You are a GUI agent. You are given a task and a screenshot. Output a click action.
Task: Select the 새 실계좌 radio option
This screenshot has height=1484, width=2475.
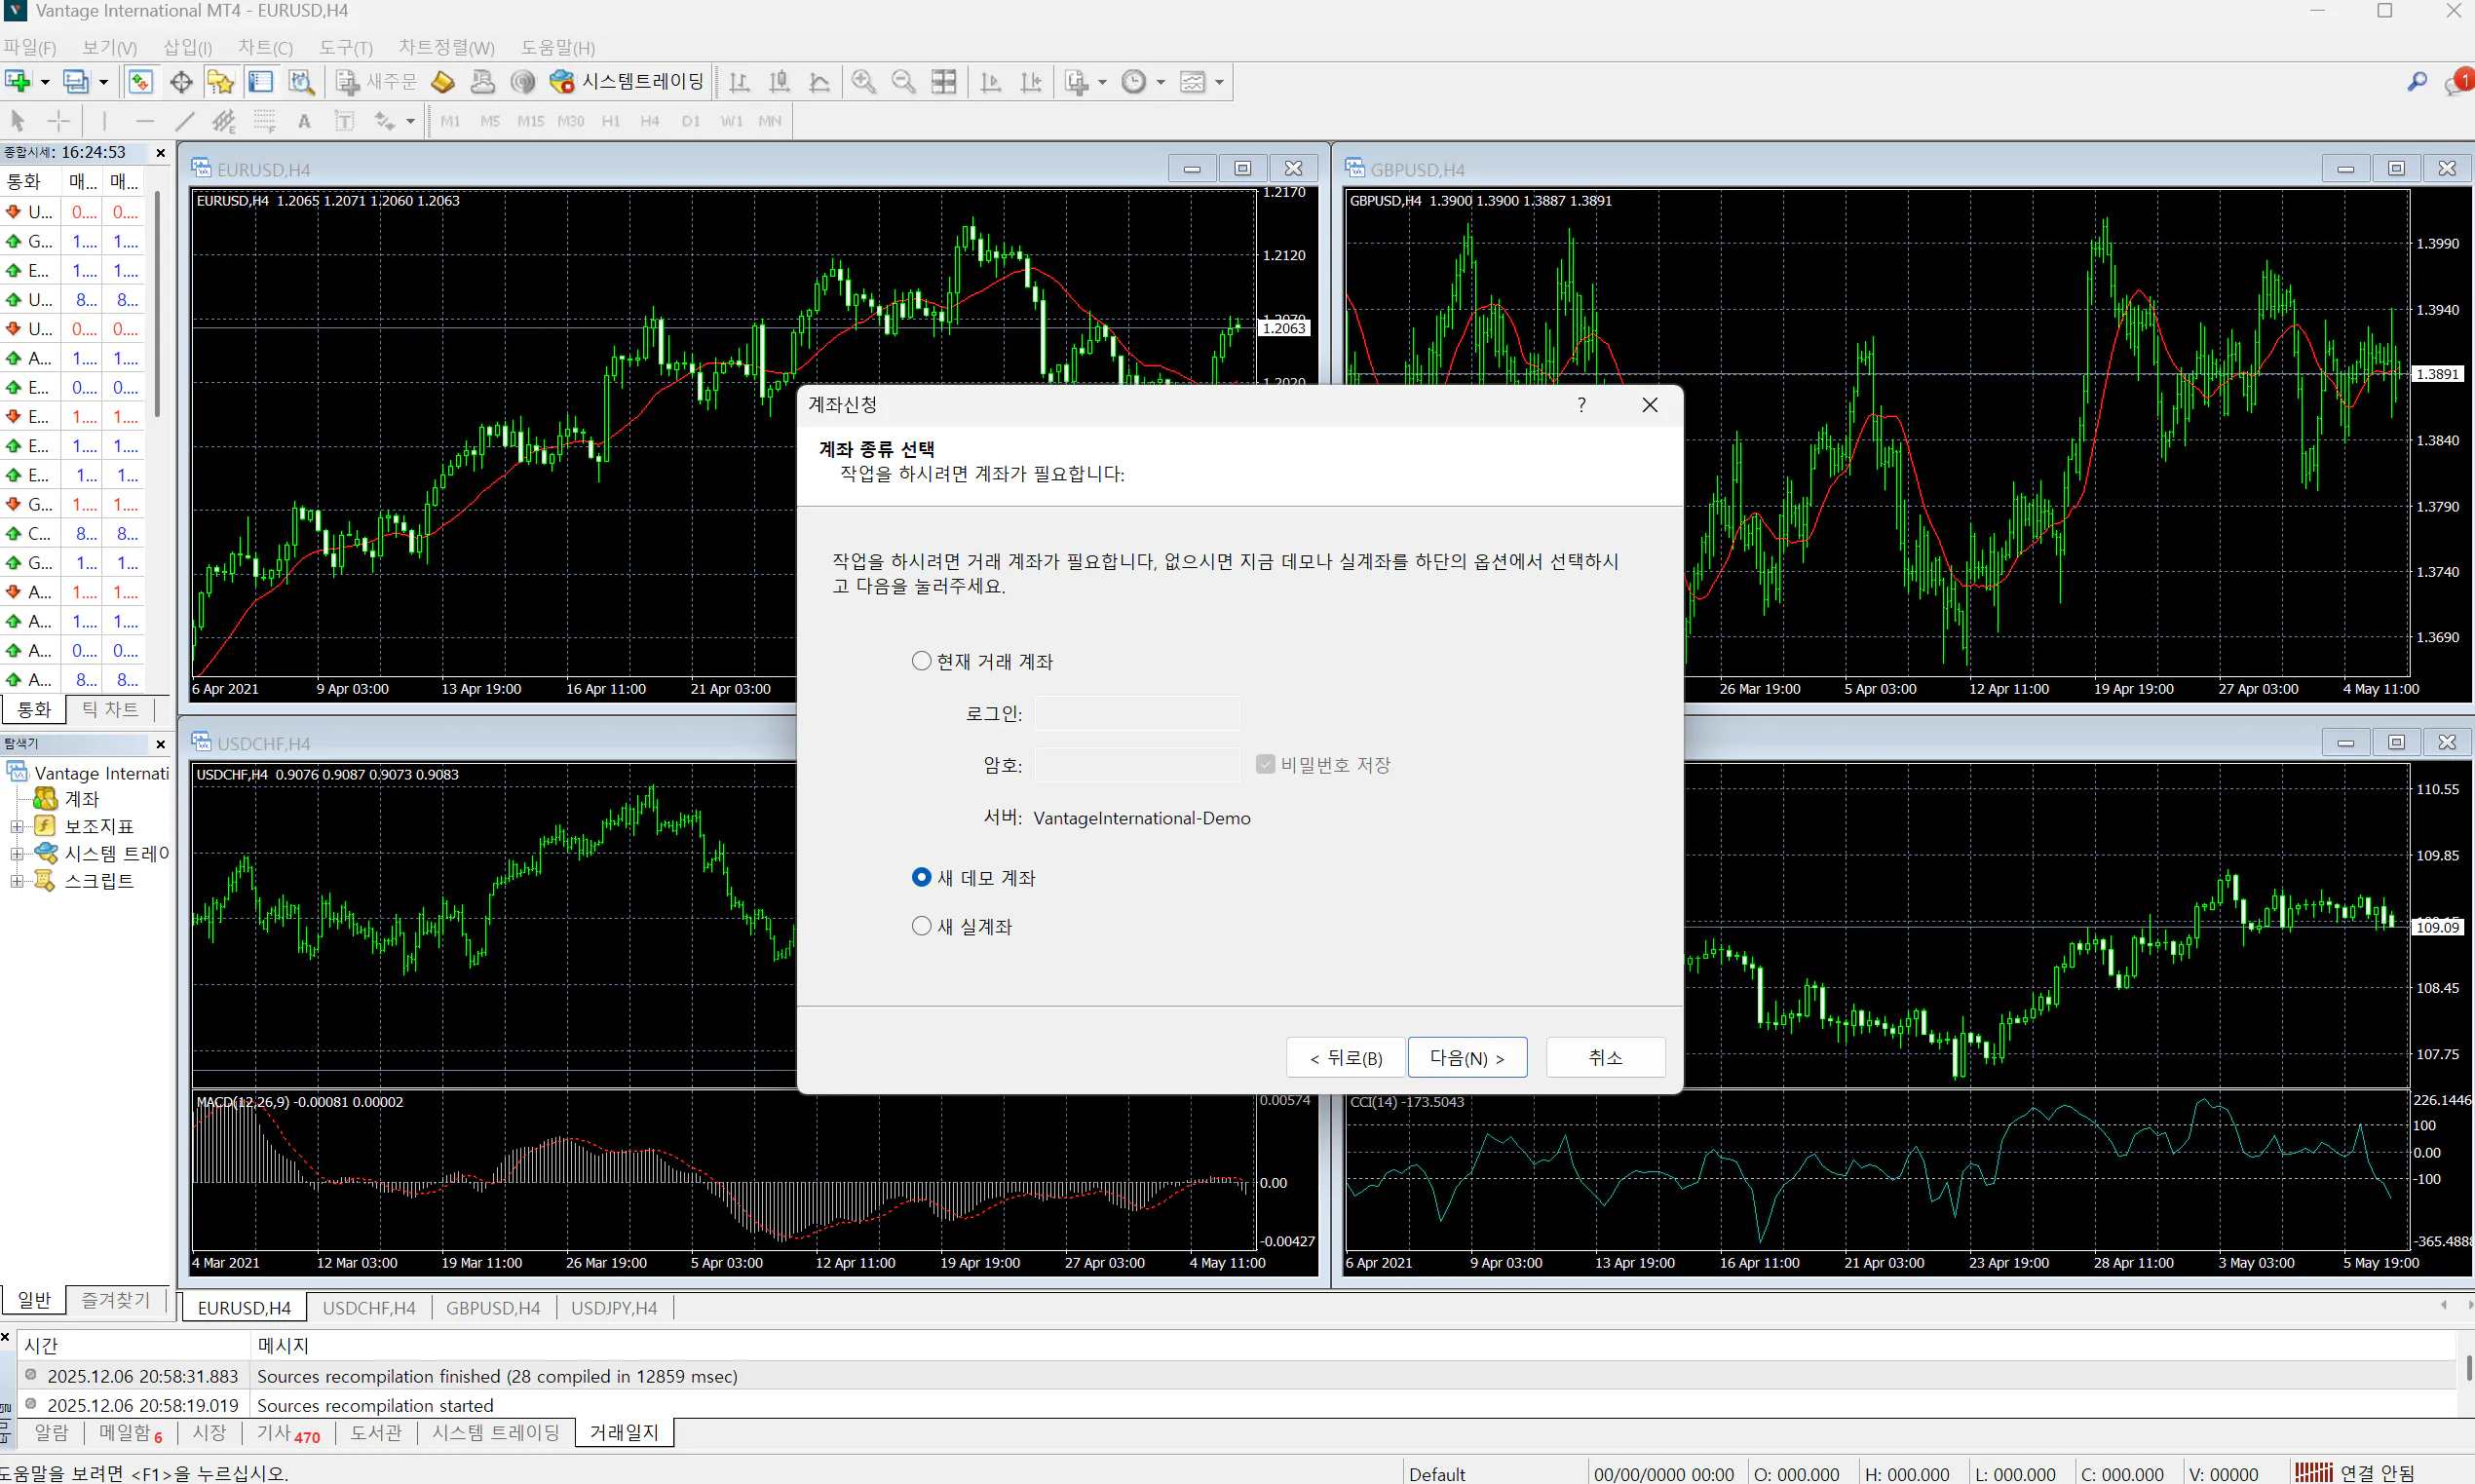[x=921, y=926]
